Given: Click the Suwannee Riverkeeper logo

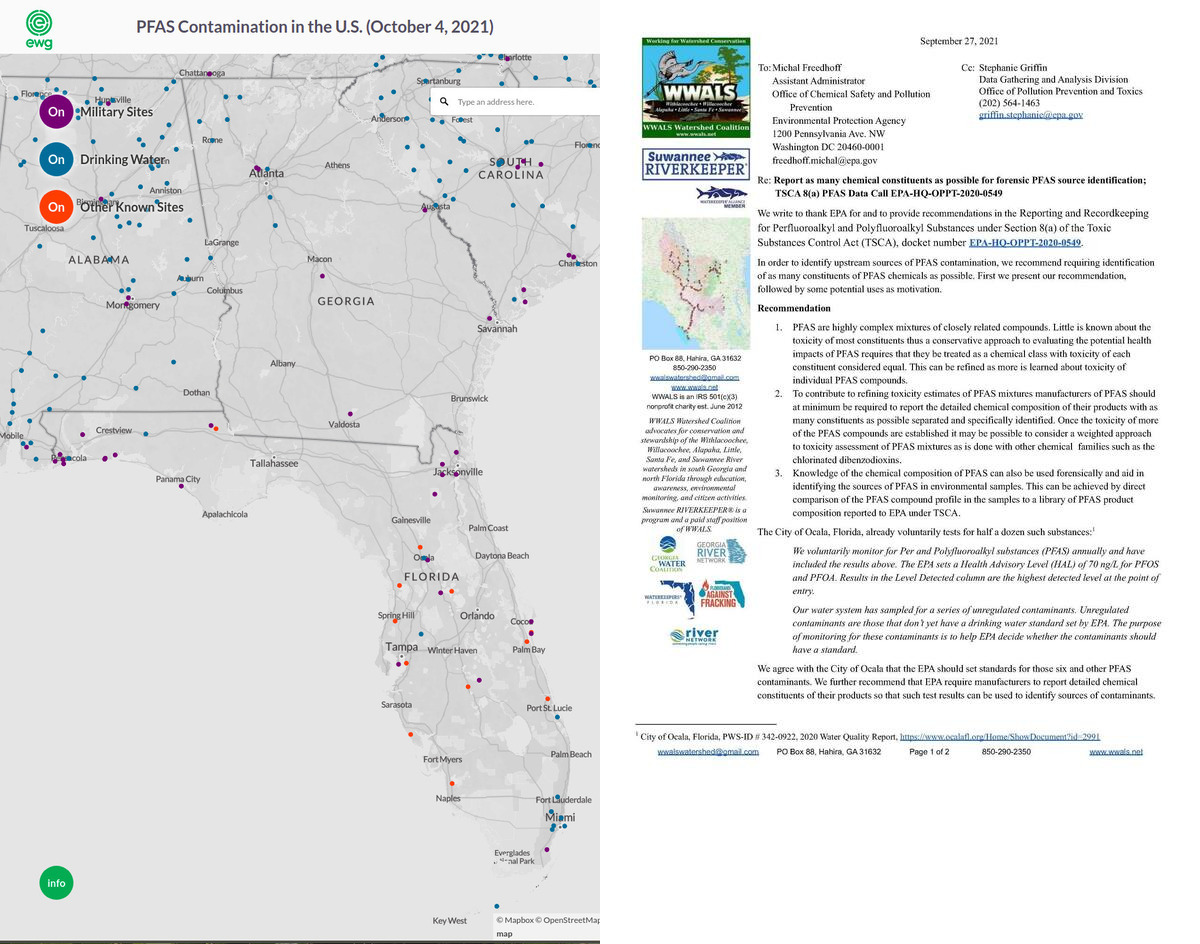Looking at the screenshot, I should click(694, 165).
